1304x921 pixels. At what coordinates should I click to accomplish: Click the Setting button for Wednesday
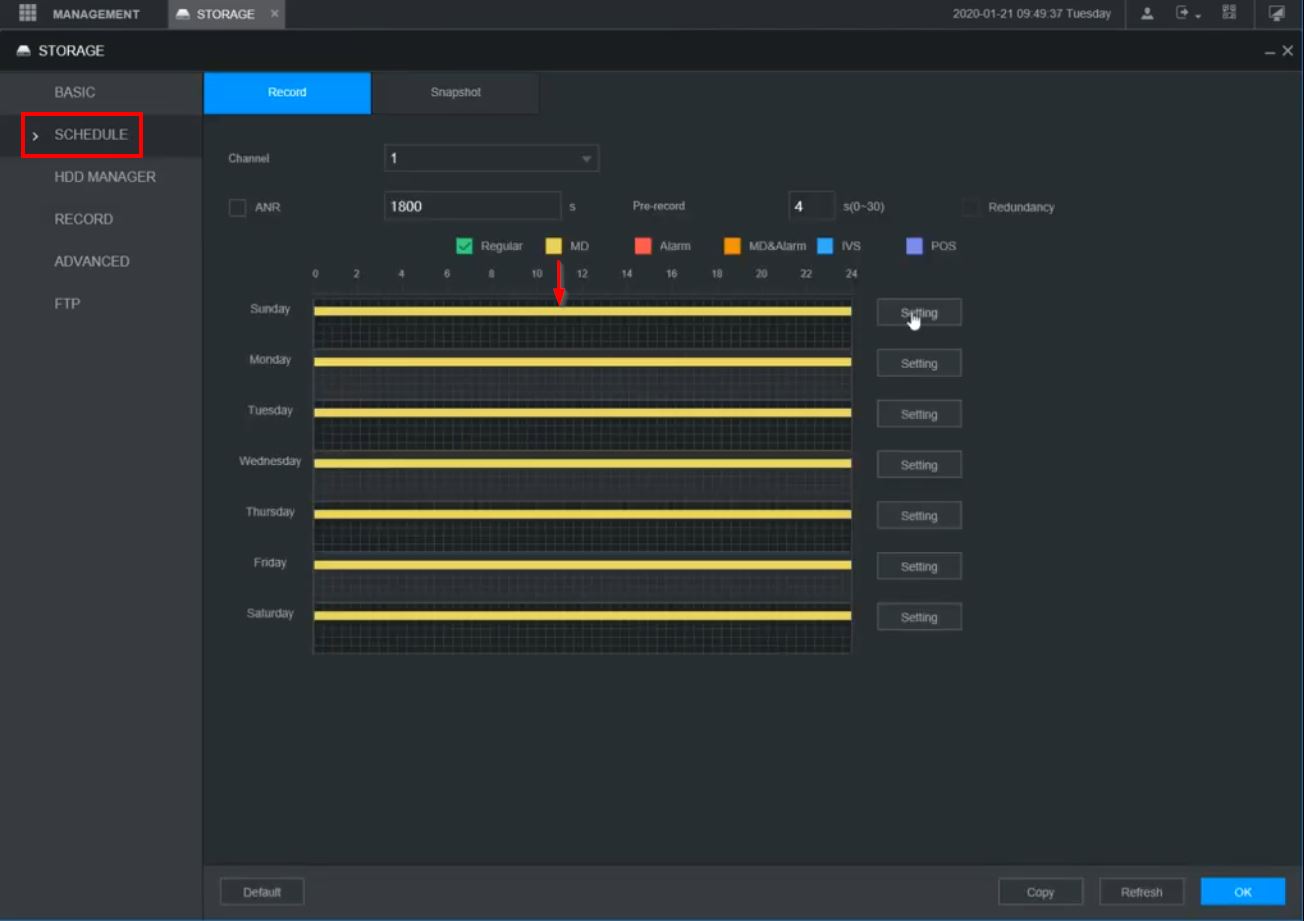919,465
